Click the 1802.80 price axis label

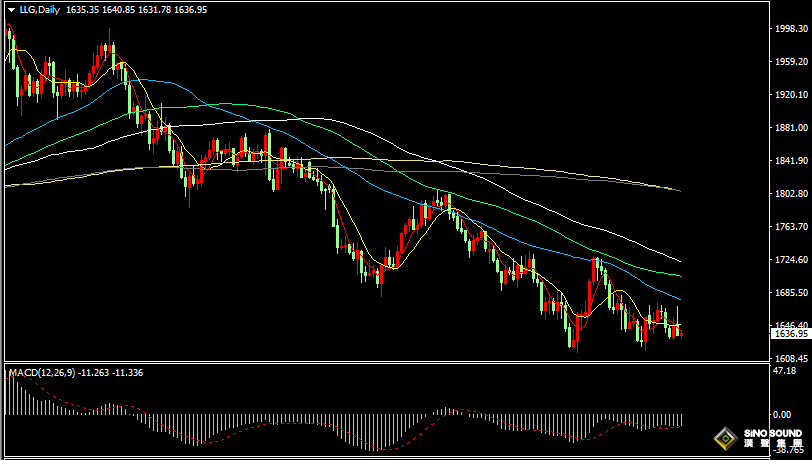tap(790, 194)
